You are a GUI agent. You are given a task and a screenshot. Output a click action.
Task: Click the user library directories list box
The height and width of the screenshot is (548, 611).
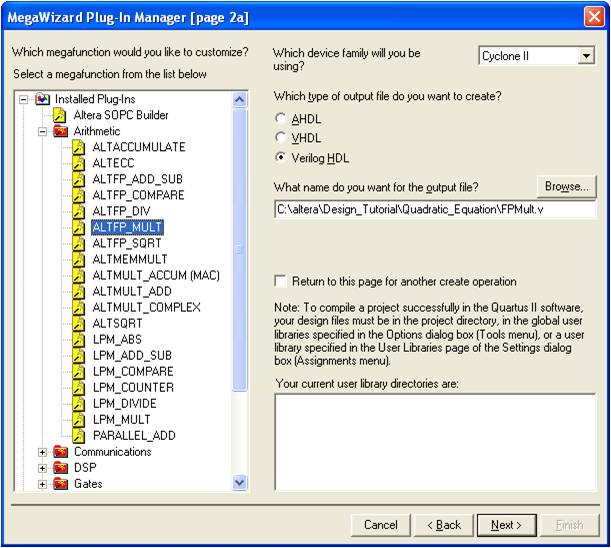[435, 442]
